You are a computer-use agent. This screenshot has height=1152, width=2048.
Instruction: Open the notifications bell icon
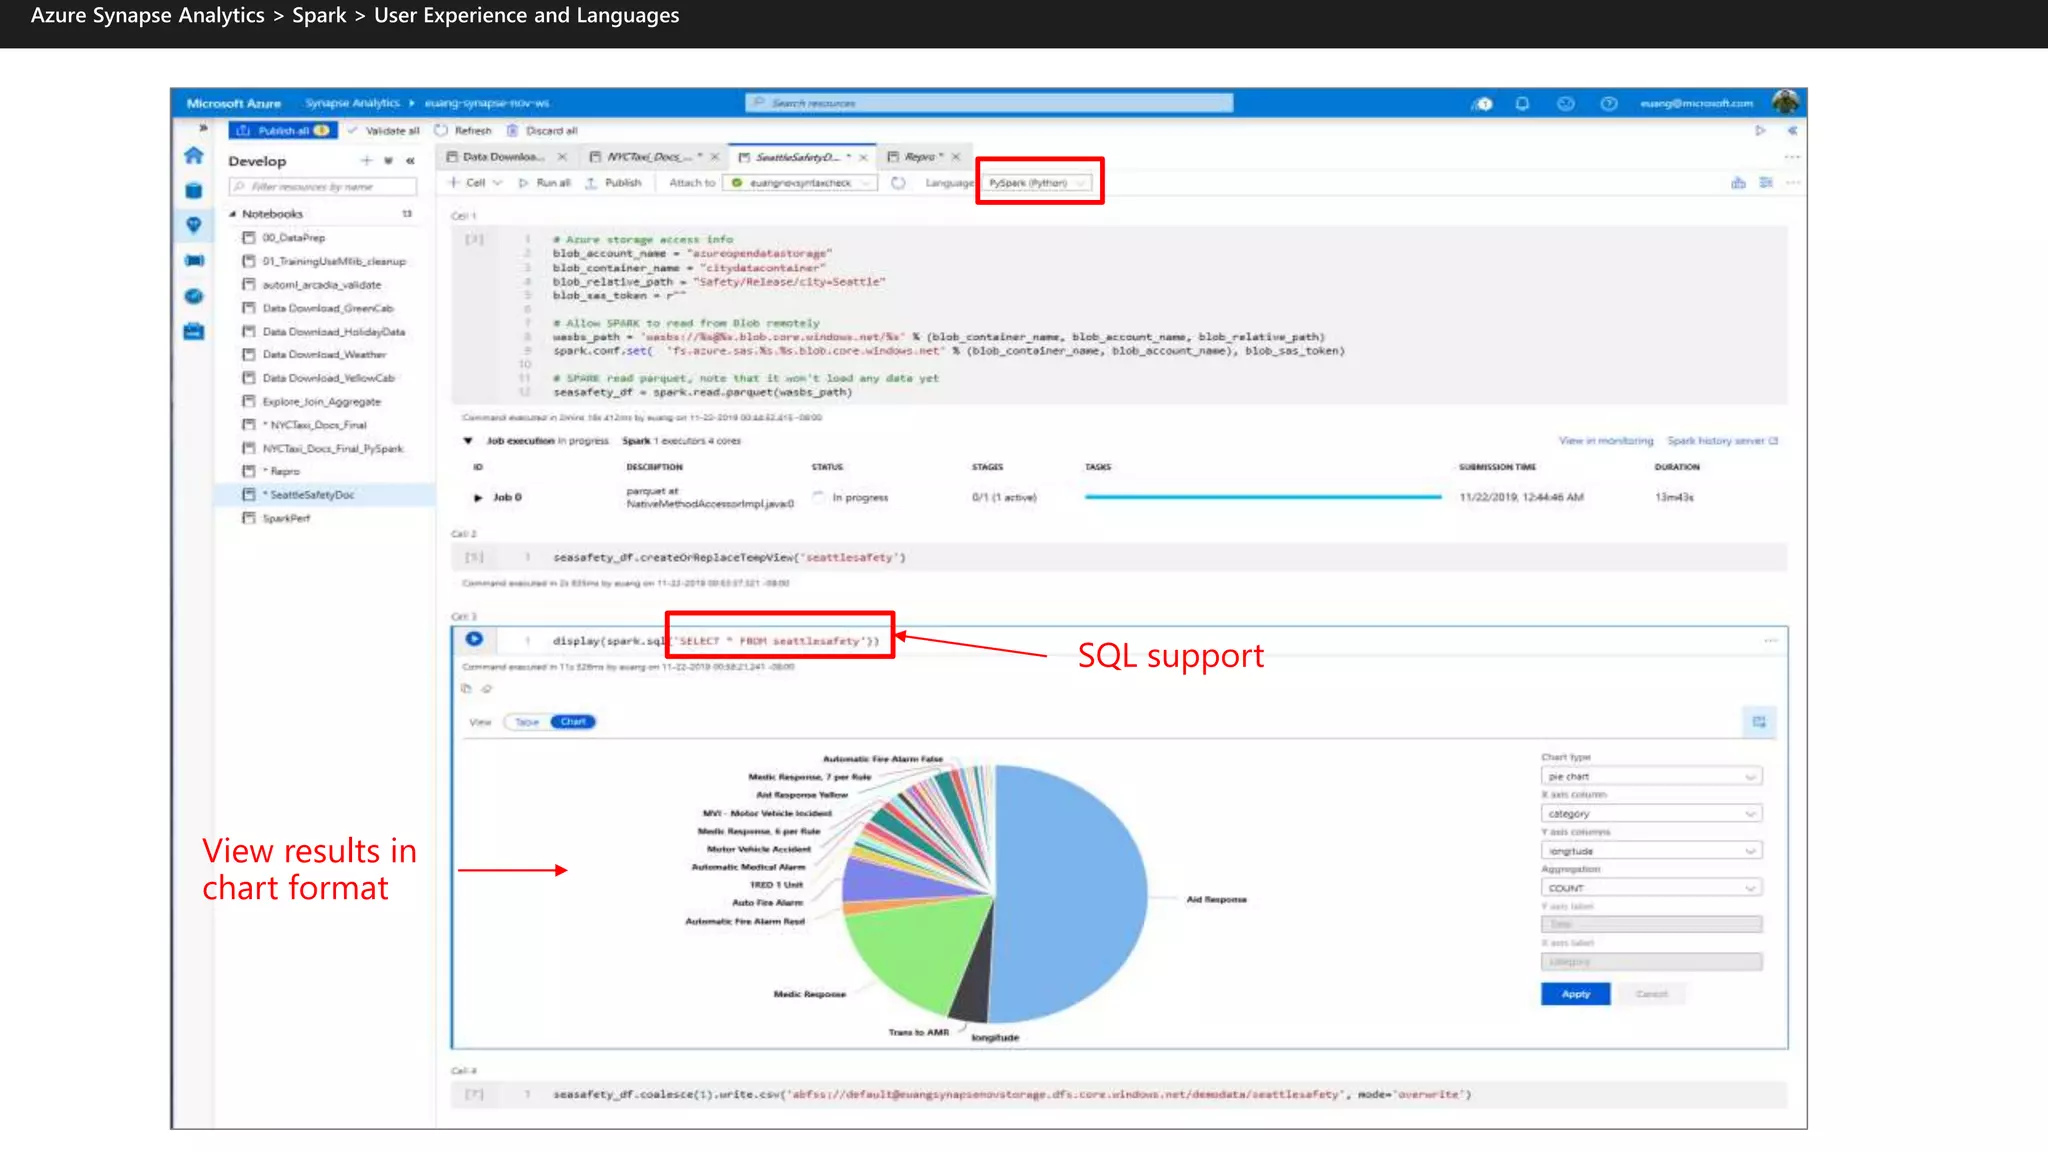coord(1522,103)
